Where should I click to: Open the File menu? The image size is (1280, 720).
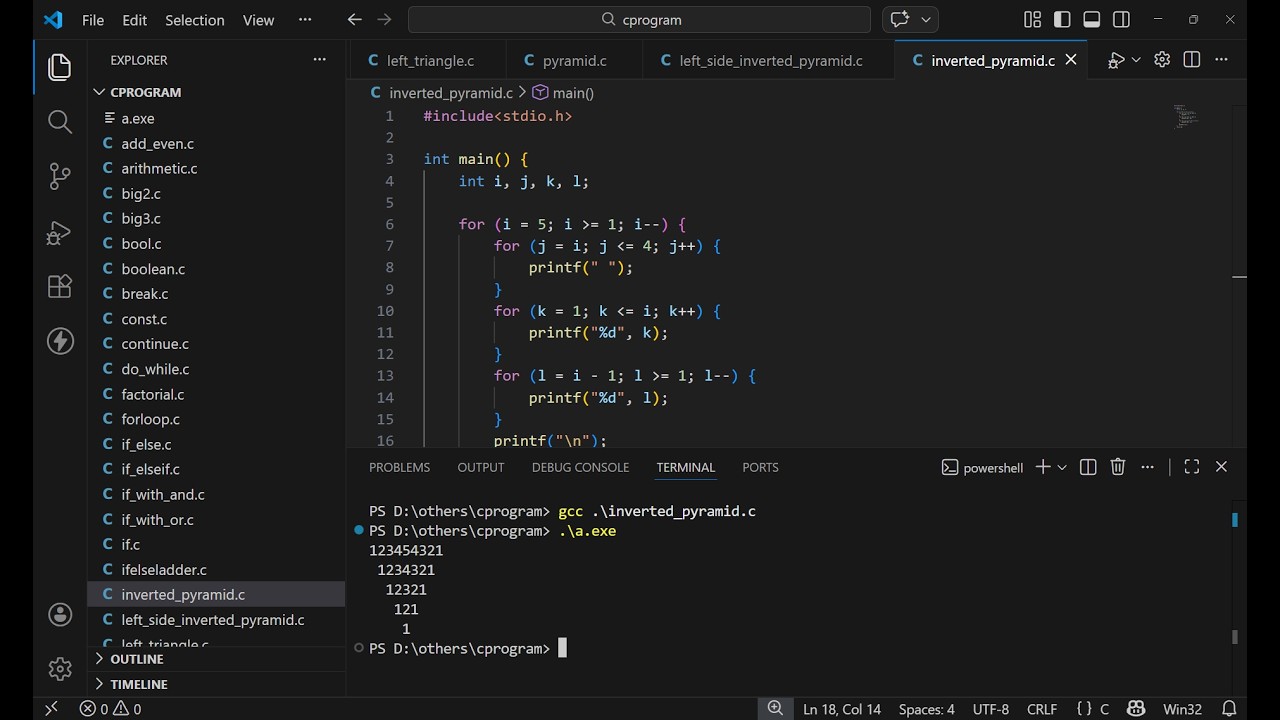pyautogui.click(x=93, y=20)
